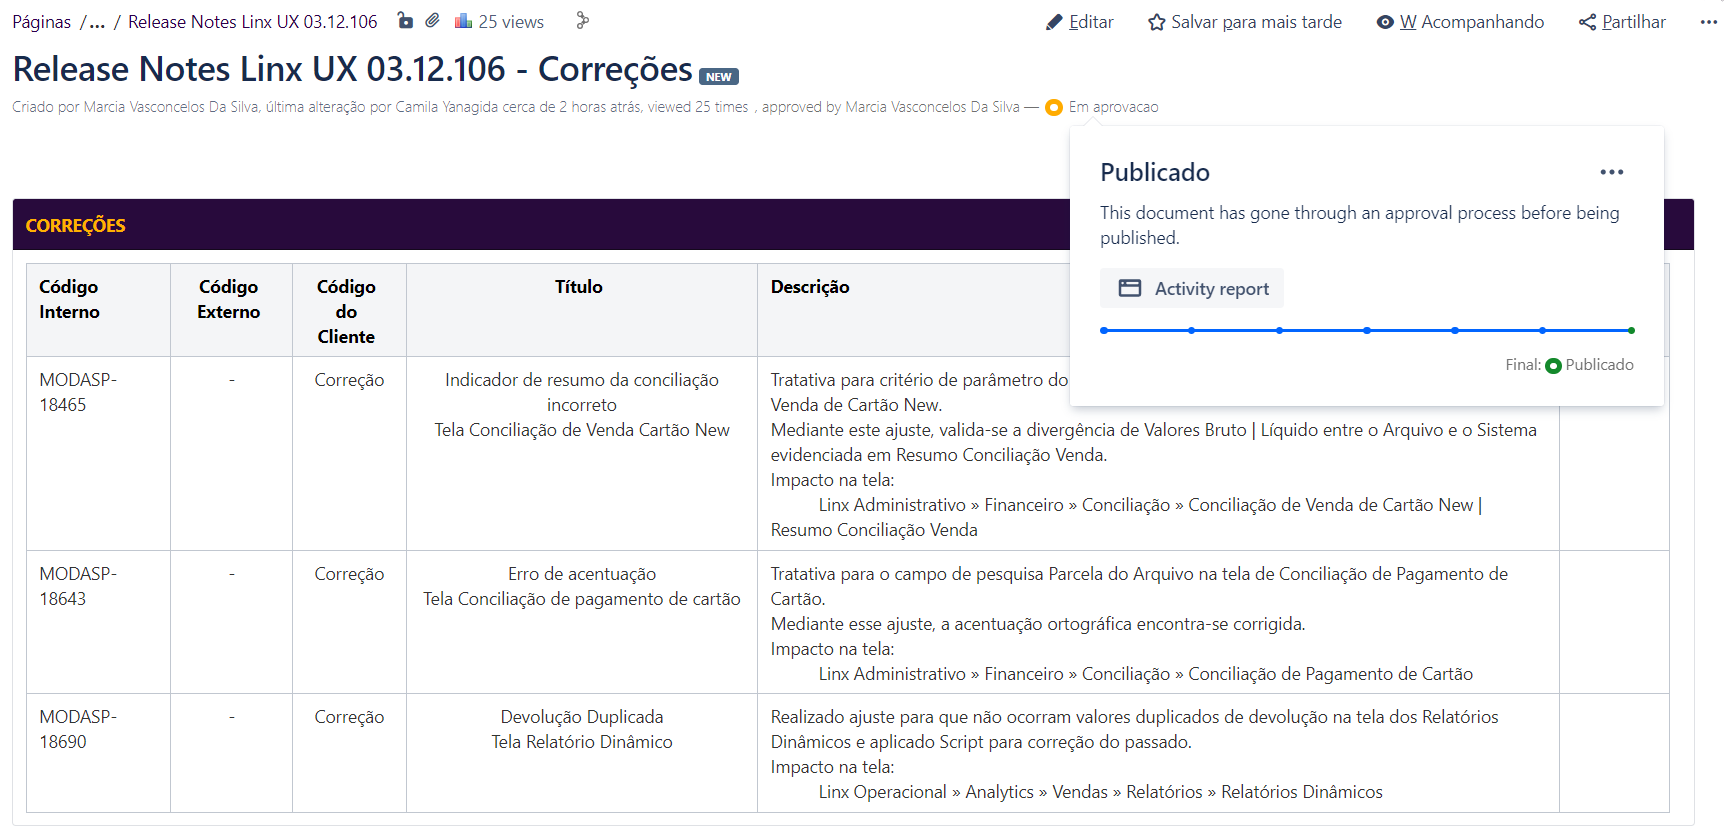Open the attachments paperclip icon
Viewport: 1734px width, 839px height.
[x=432, y=21]
